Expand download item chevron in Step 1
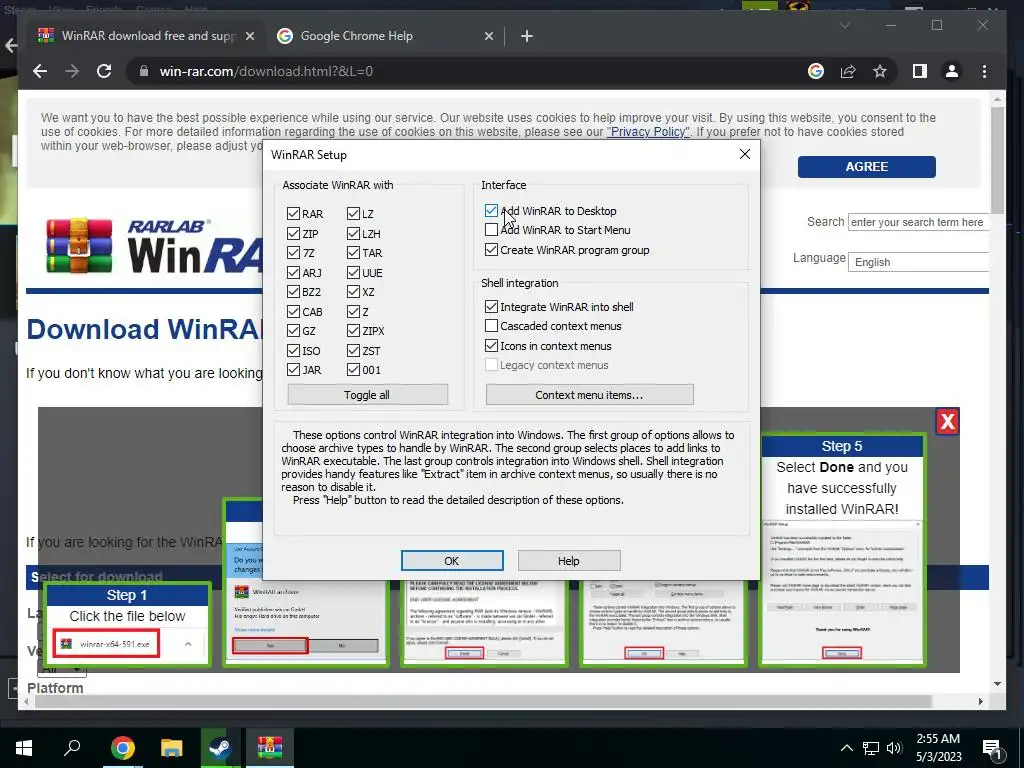 (x=188, y=644)
